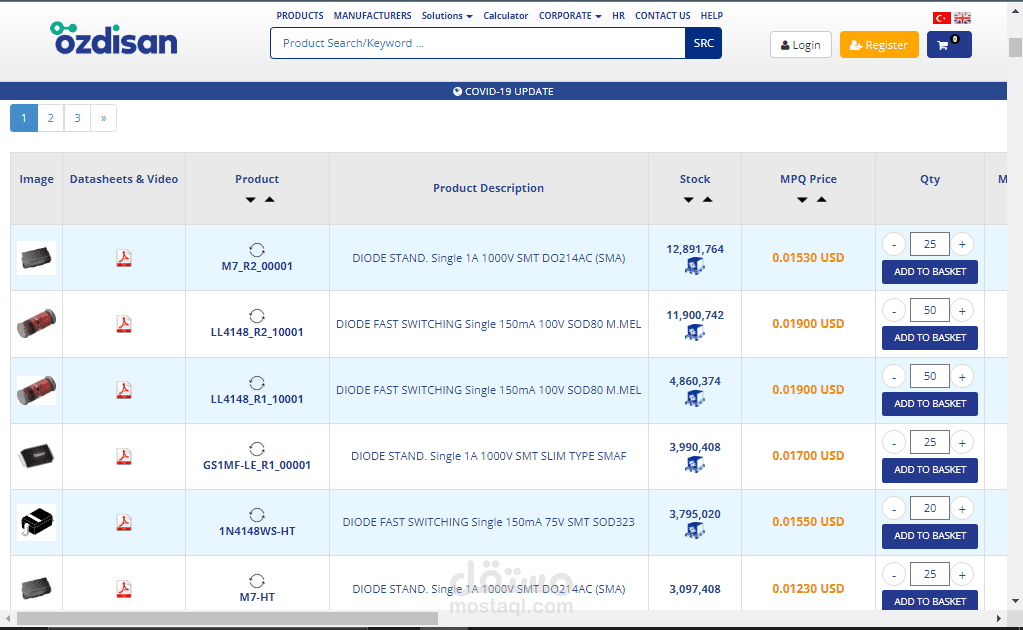This screenshot has height=630, width=1023.
Task: Click compare icon above 1N4148WS-HT
Action: coord(257,515)
